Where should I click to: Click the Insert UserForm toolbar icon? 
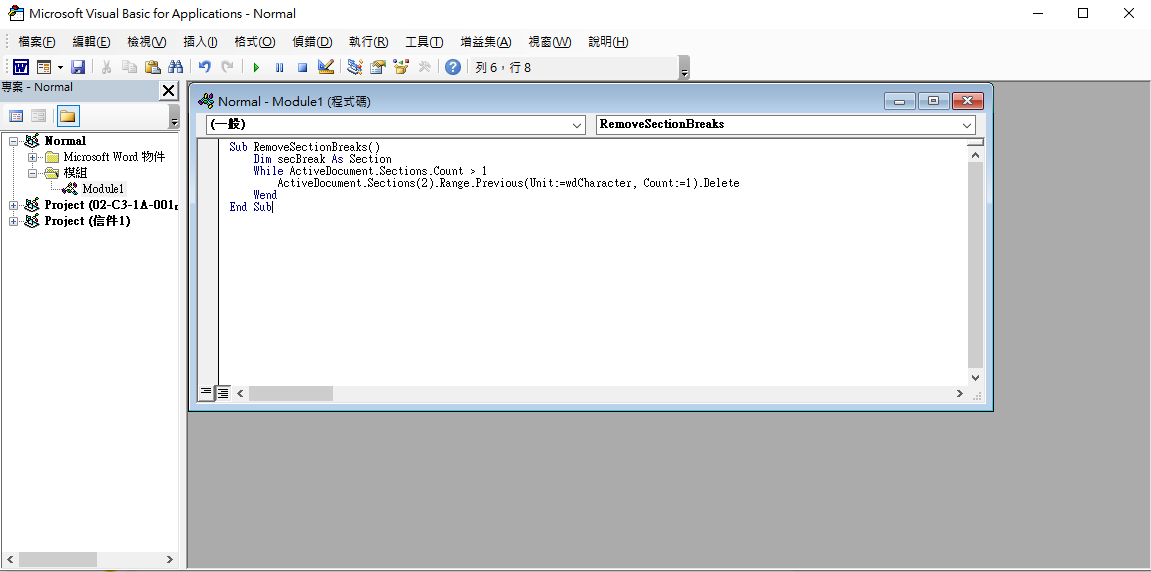44,68
